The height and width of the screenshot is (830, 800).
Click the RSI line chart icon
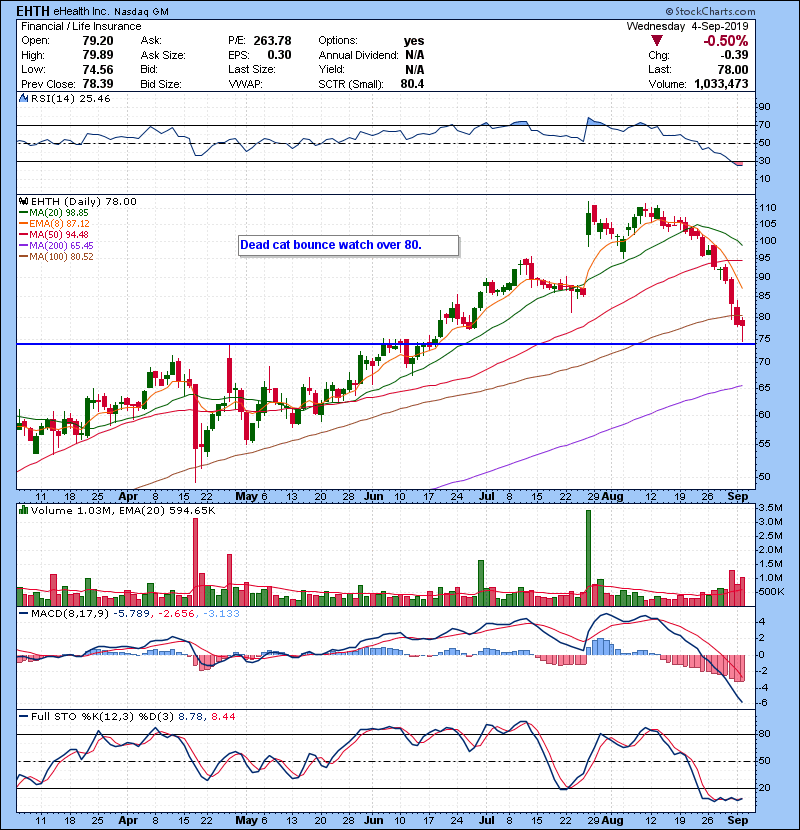point(23,98)
